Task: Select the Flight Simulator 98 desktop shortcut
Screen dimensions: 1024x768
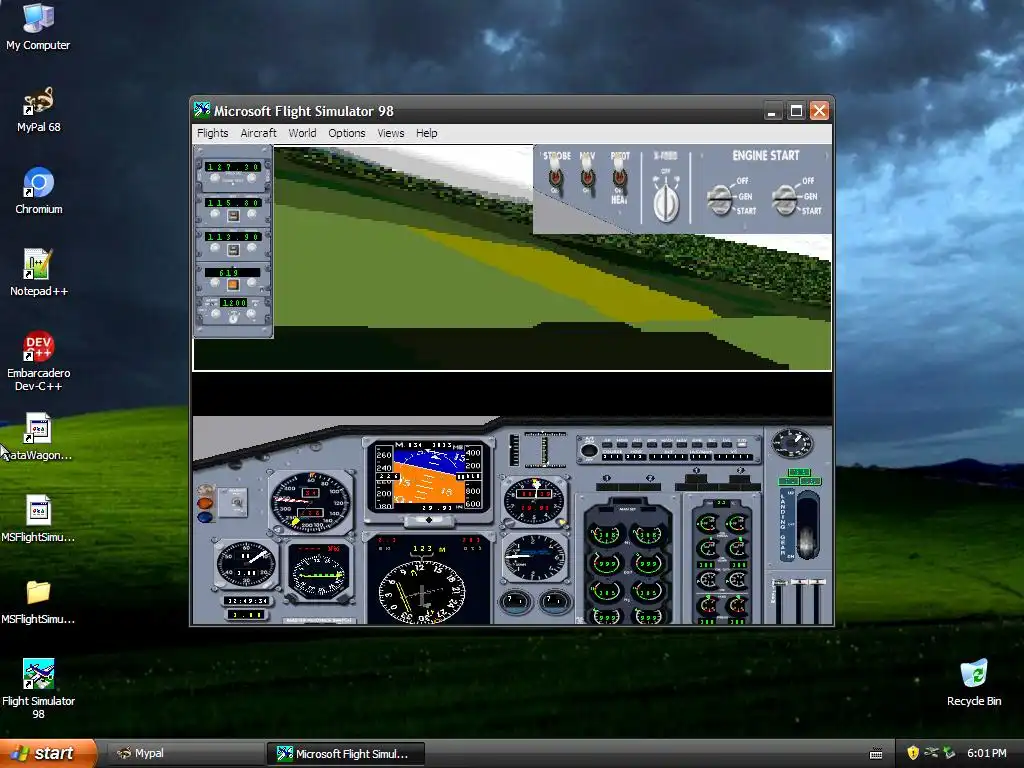Action: tap(39, 689)
